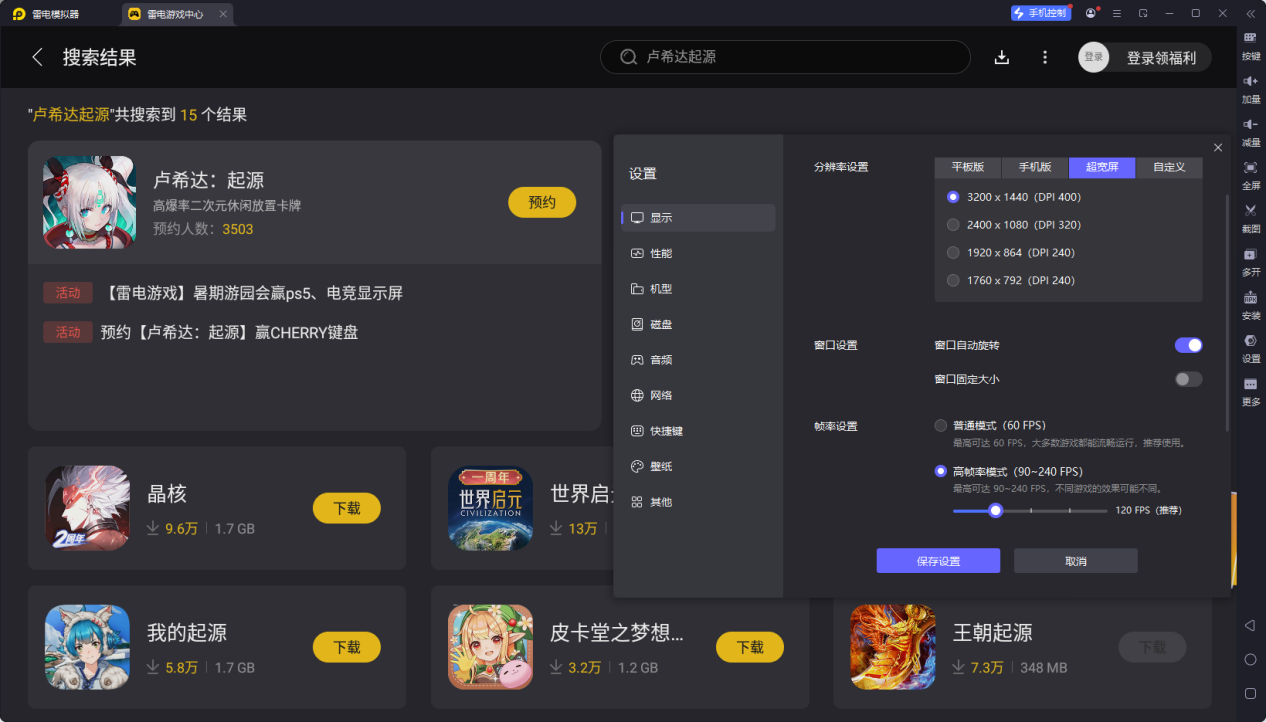Click 预约 for 卢希达：起源
Screen dimensions: 1266x722
click(542, 202)
